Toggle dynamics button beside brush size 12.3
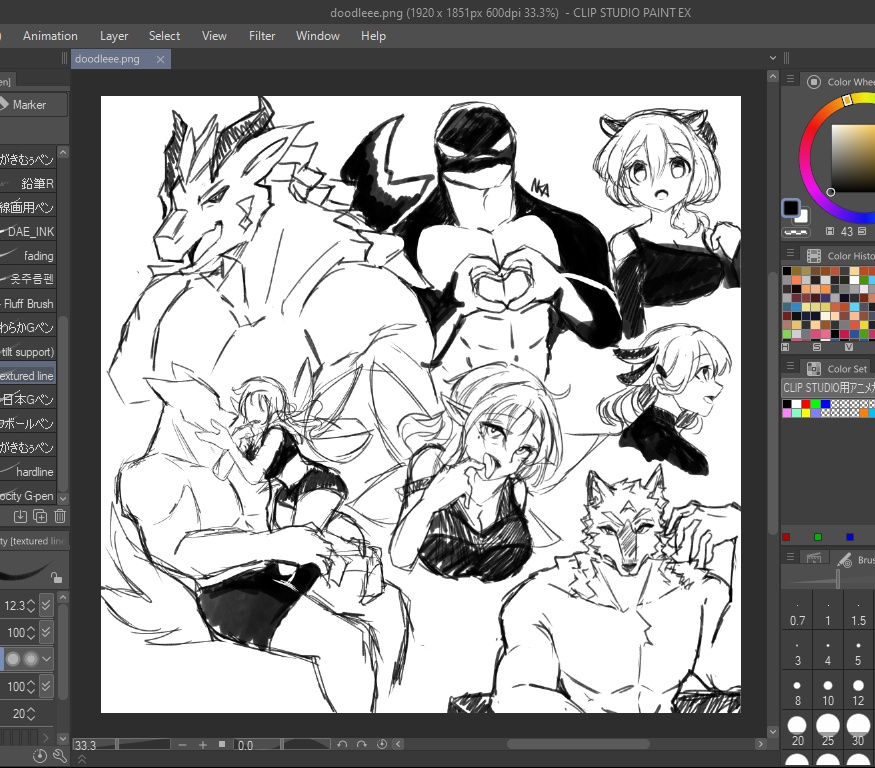875x768 pixels. tap(46, 605)
